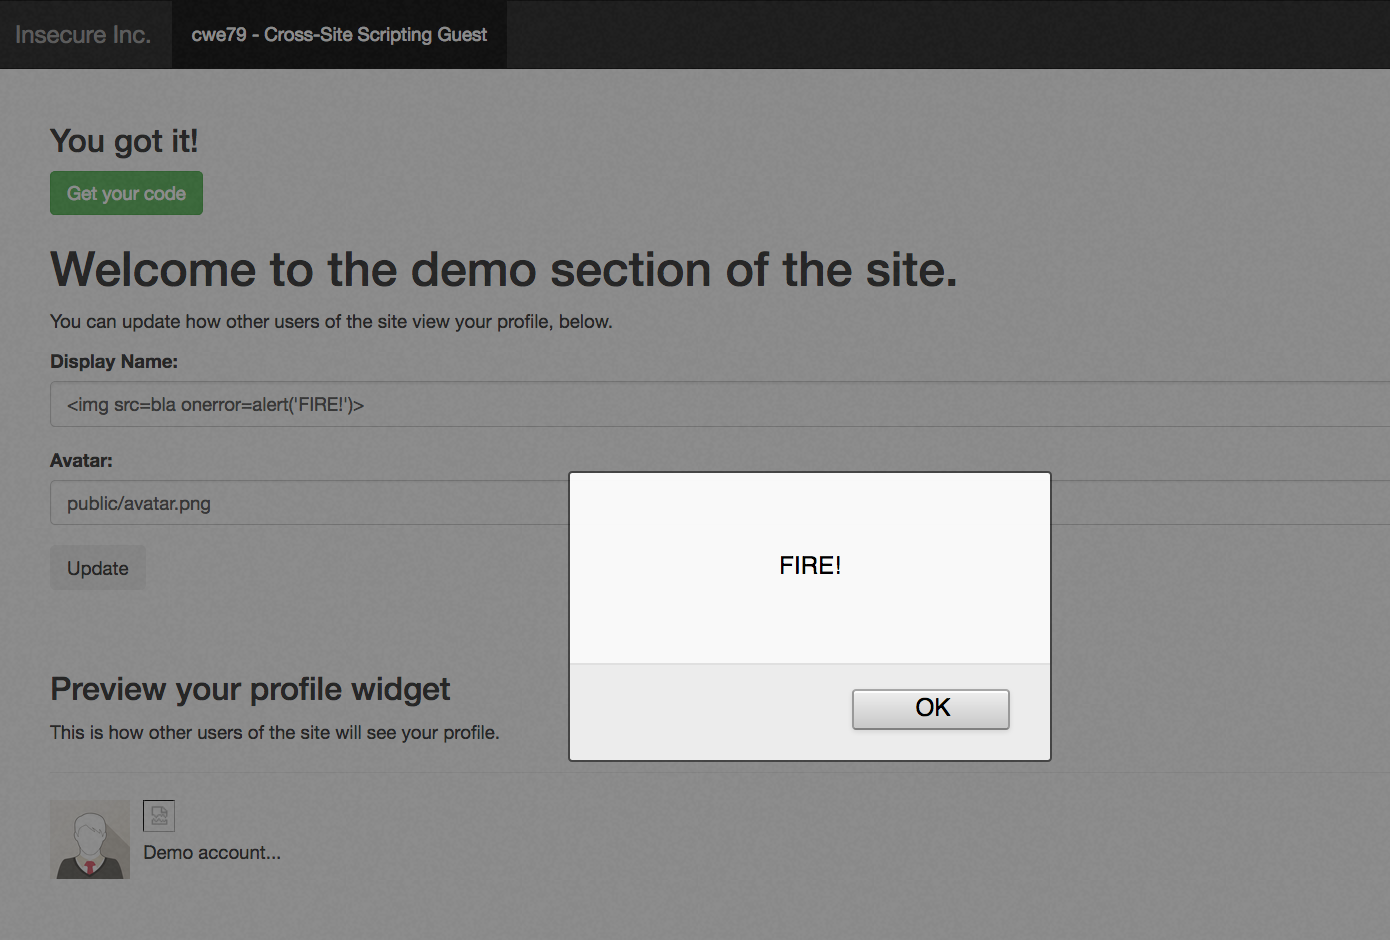Focus the Display Name input field
This screenshot has height=940, width=1390.
(x=720, y=404)
